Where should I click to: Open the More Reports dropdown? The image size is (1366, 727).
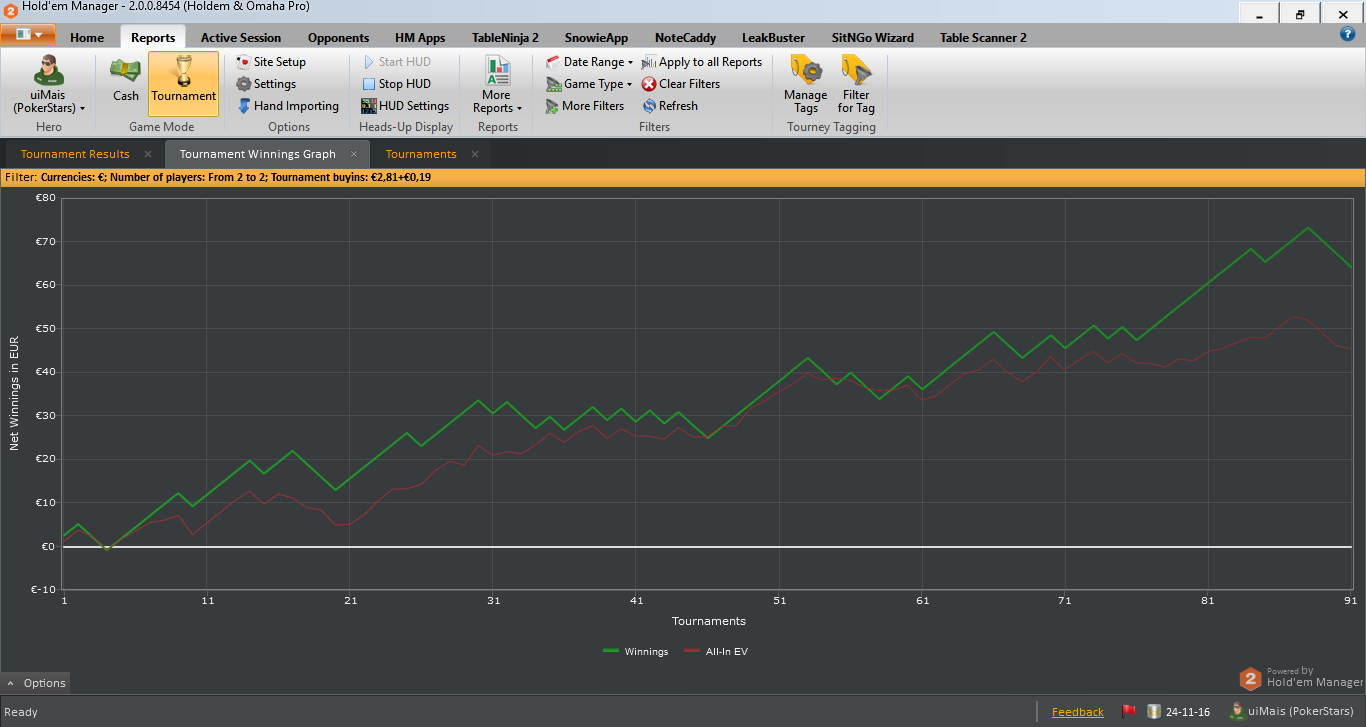[497, 85]
